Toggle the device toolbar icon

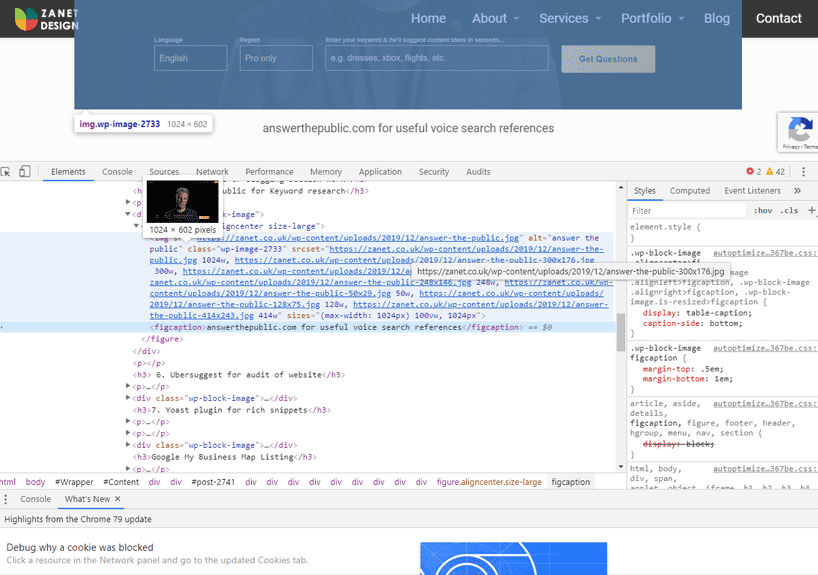(25, 172)
